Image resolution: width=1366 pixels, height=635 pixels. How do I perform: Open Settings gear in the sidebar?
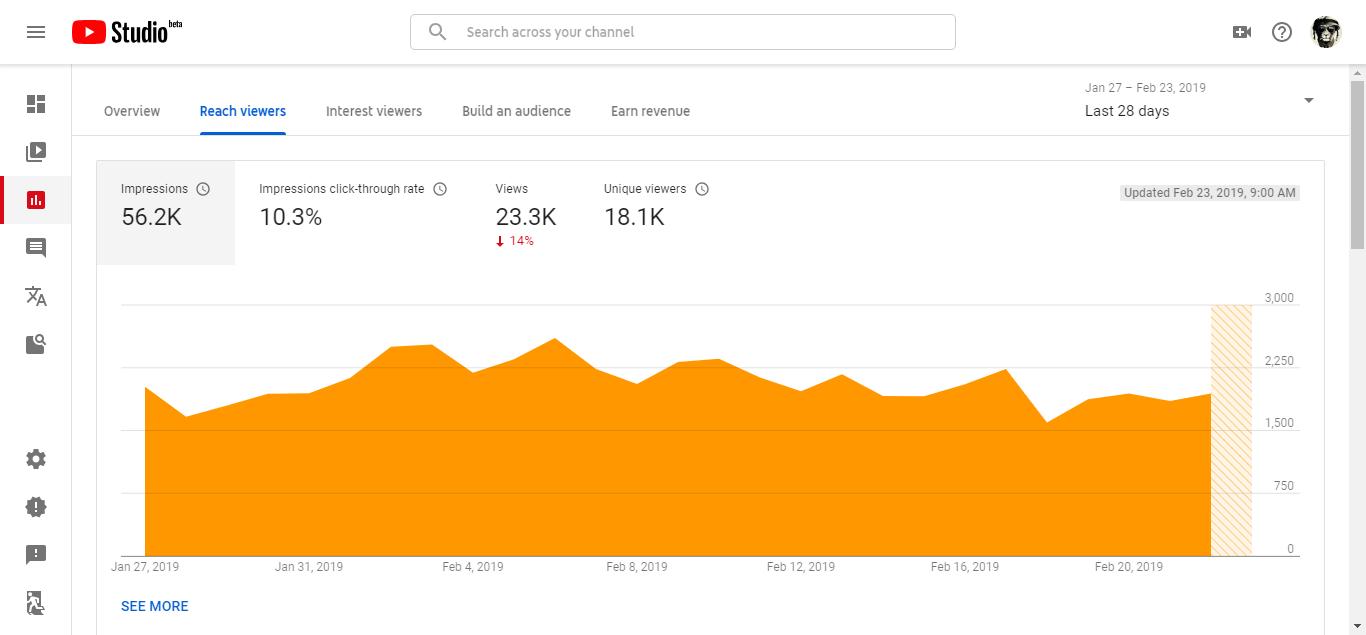coord(36,459)
